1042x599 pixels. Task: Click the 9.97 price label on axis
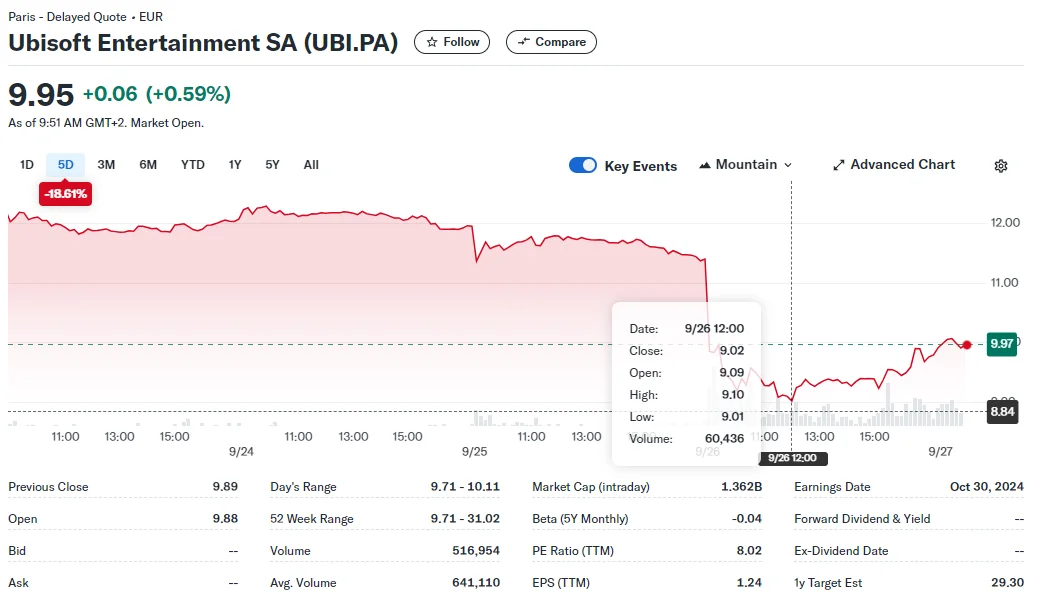1002,344
